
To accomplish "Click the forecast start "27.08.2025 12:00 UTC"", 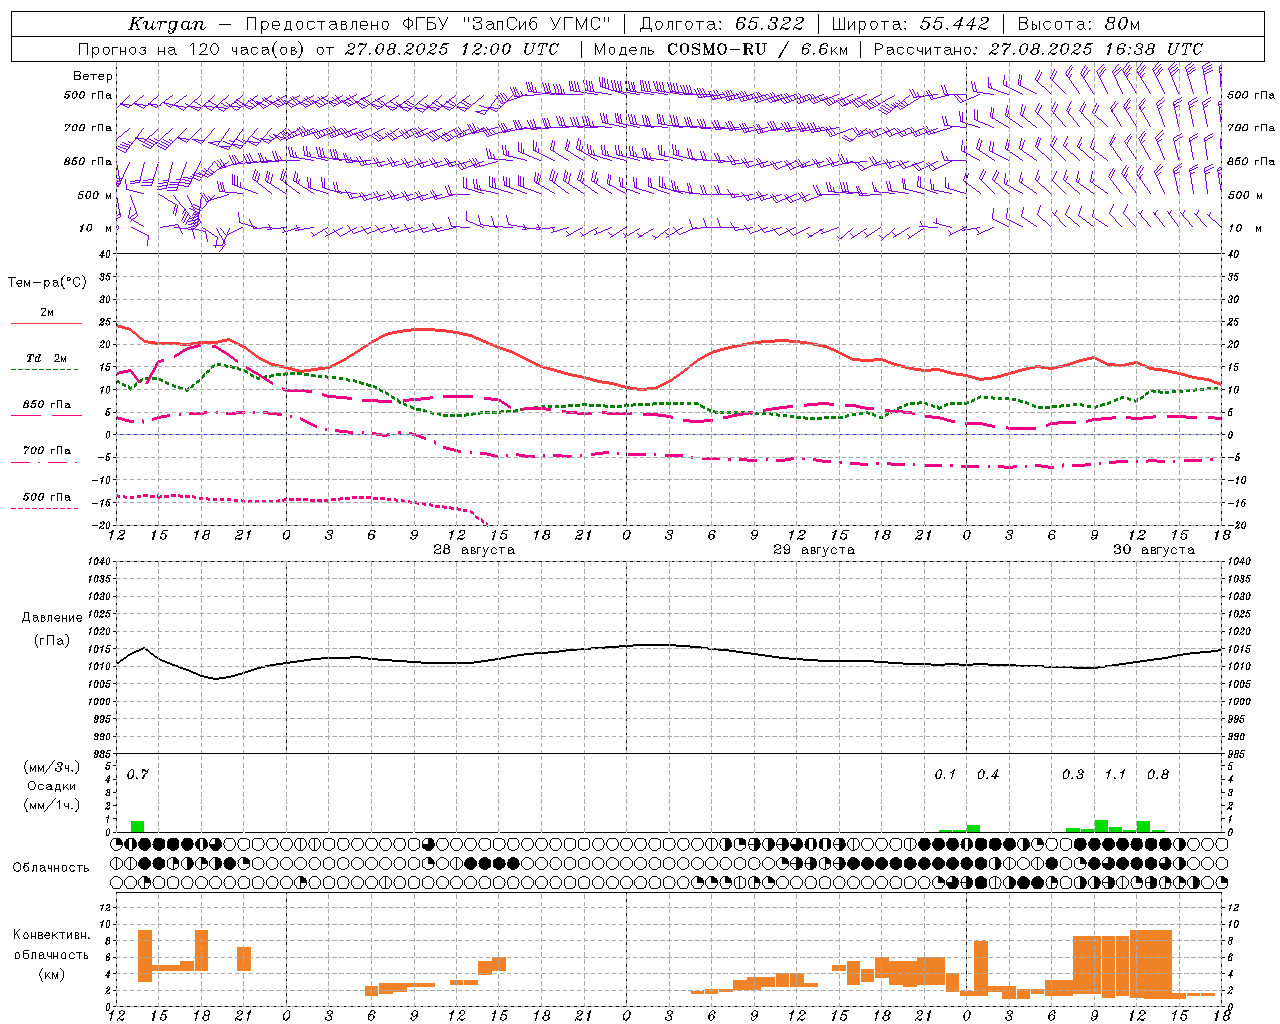I will coord(452,49).
